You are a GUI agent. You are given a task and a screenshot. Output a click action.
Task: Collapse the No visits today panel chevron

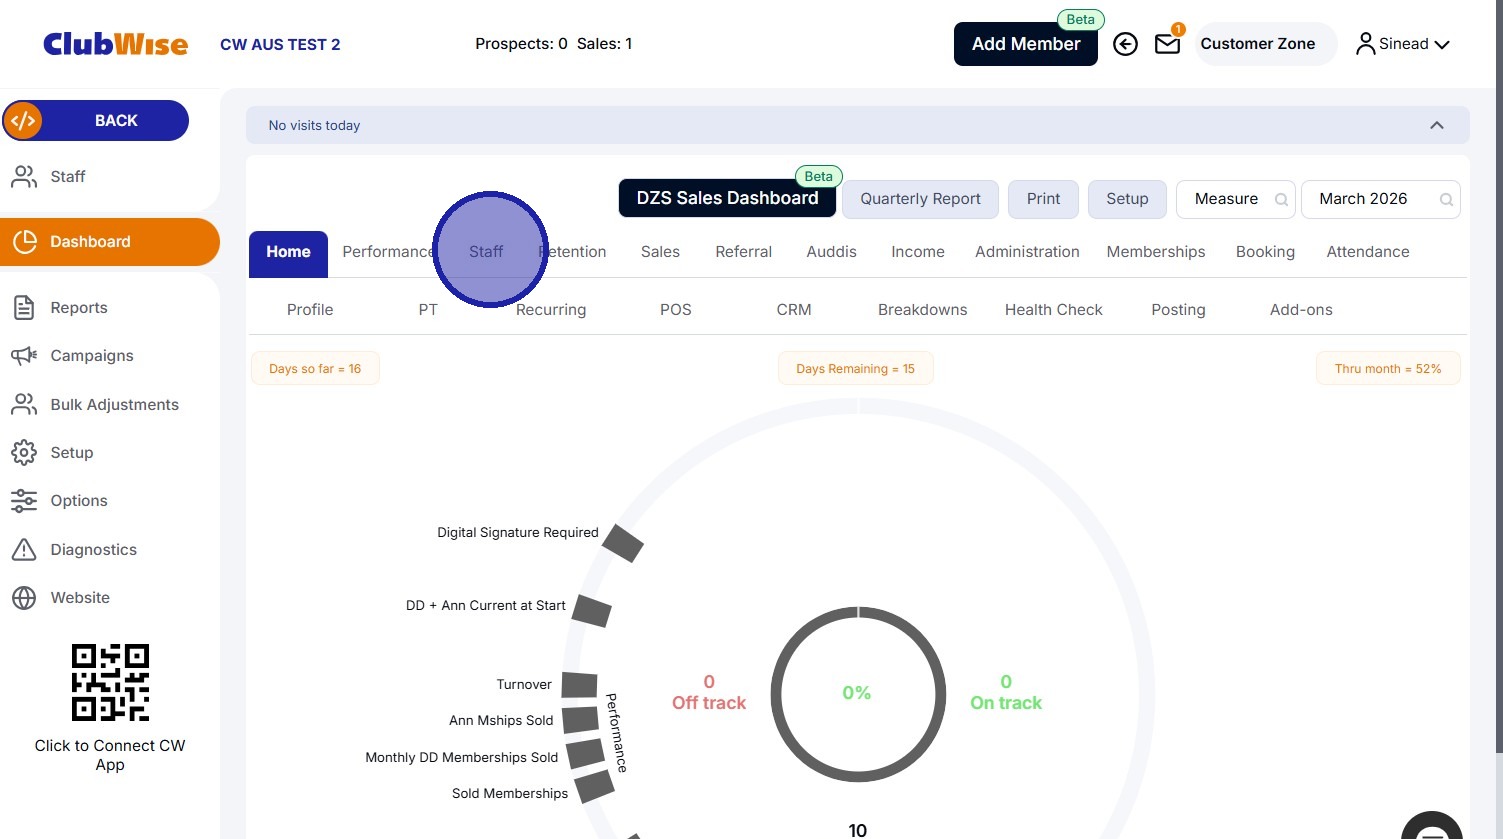[x=1437, y=126]
